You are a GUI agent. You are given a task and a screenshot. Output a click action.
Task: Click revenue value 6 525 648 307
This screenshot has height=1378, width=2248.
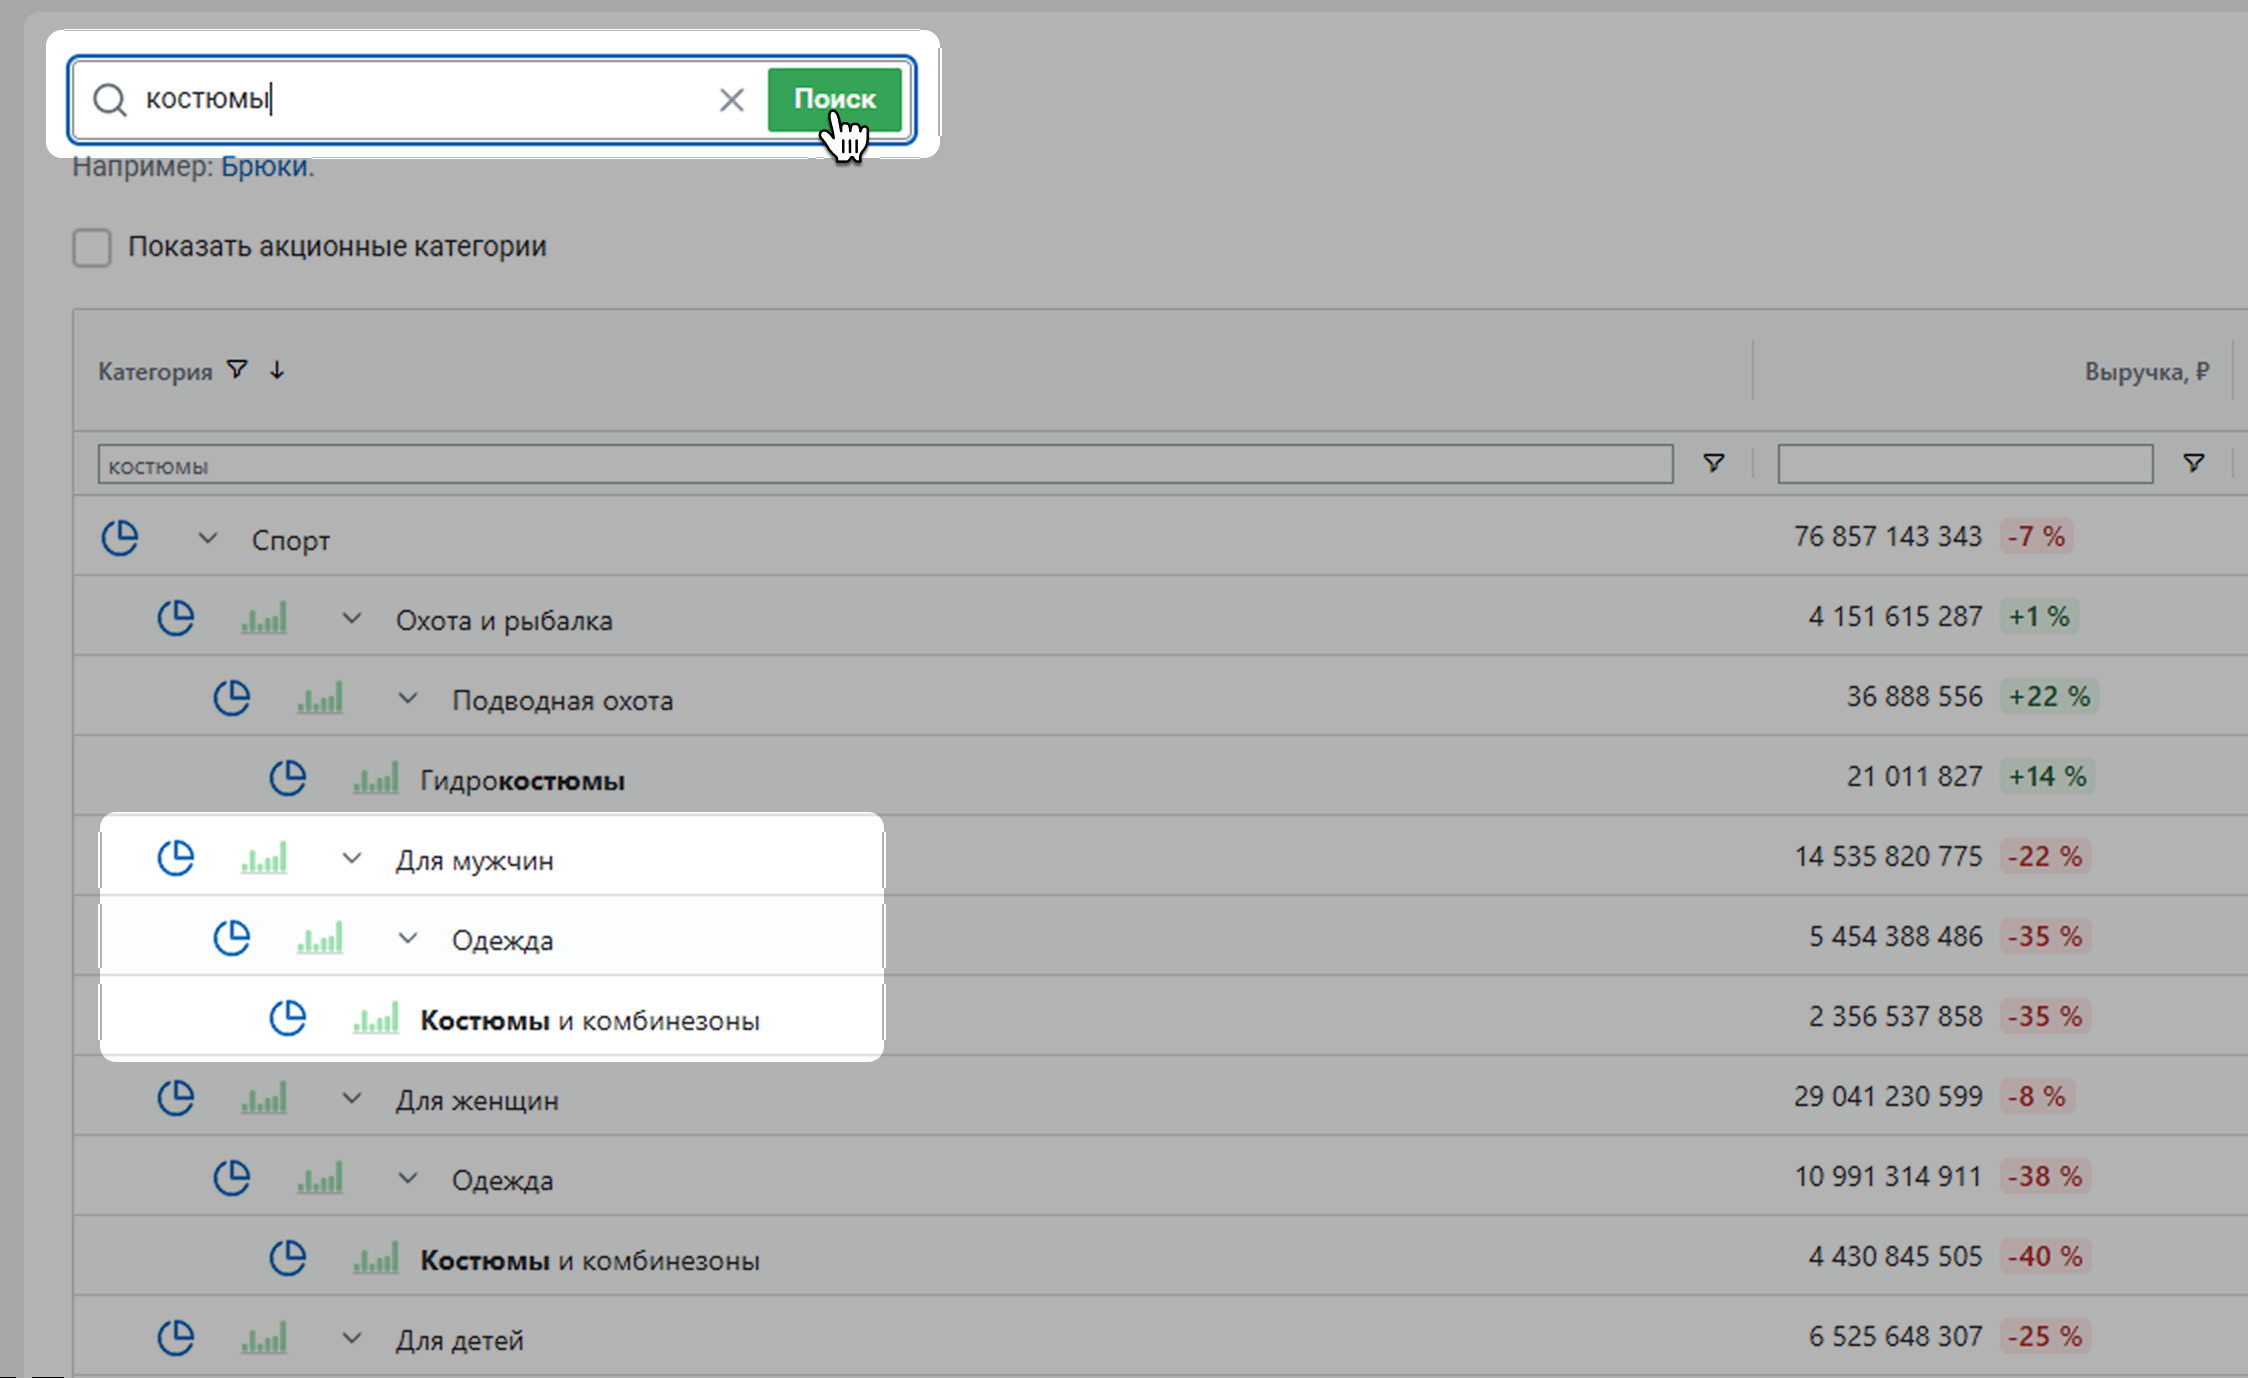point(1895,1336)
